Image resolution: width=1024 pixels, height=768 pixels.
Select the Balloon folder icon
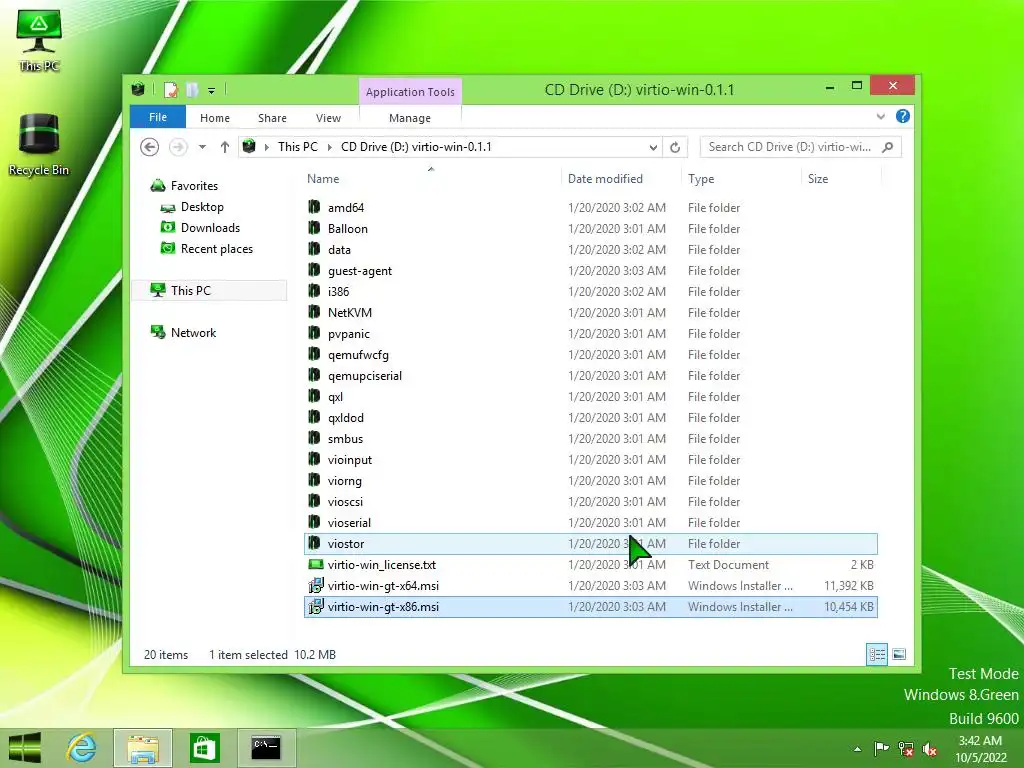pyautogui.click(x=314, y=228)
